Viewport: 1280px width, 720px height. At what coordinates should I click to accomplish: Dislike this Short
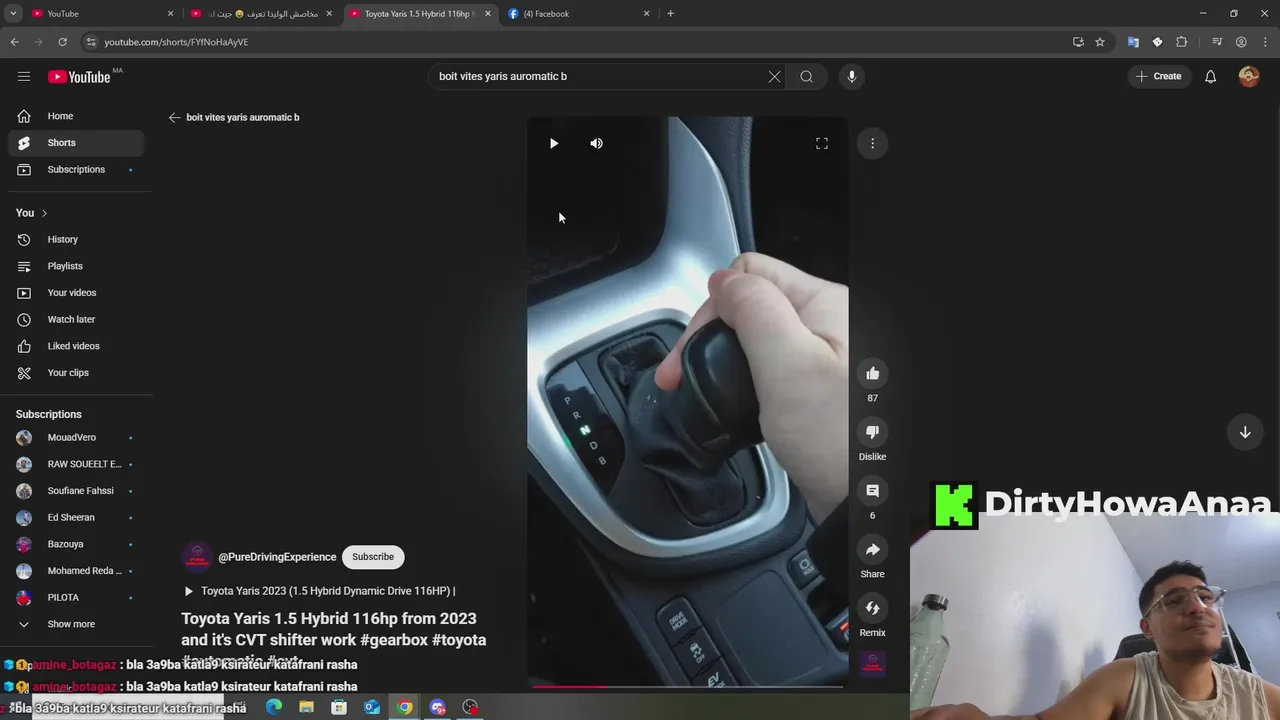872,432
